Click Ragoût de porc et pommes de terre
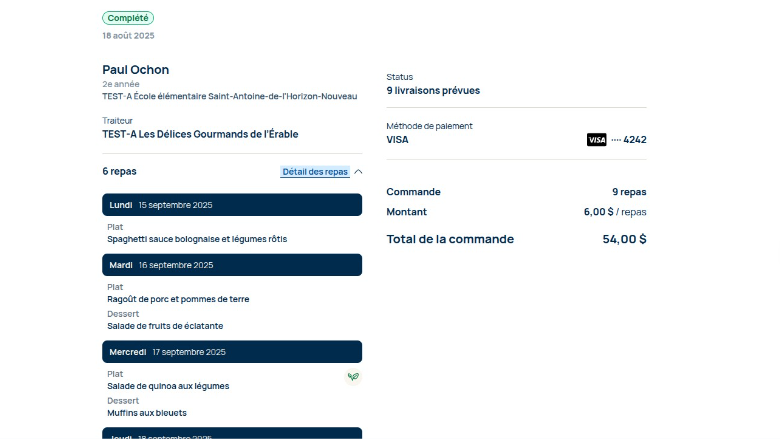Viewport: 780px width, 439px height. coord(178,299)
